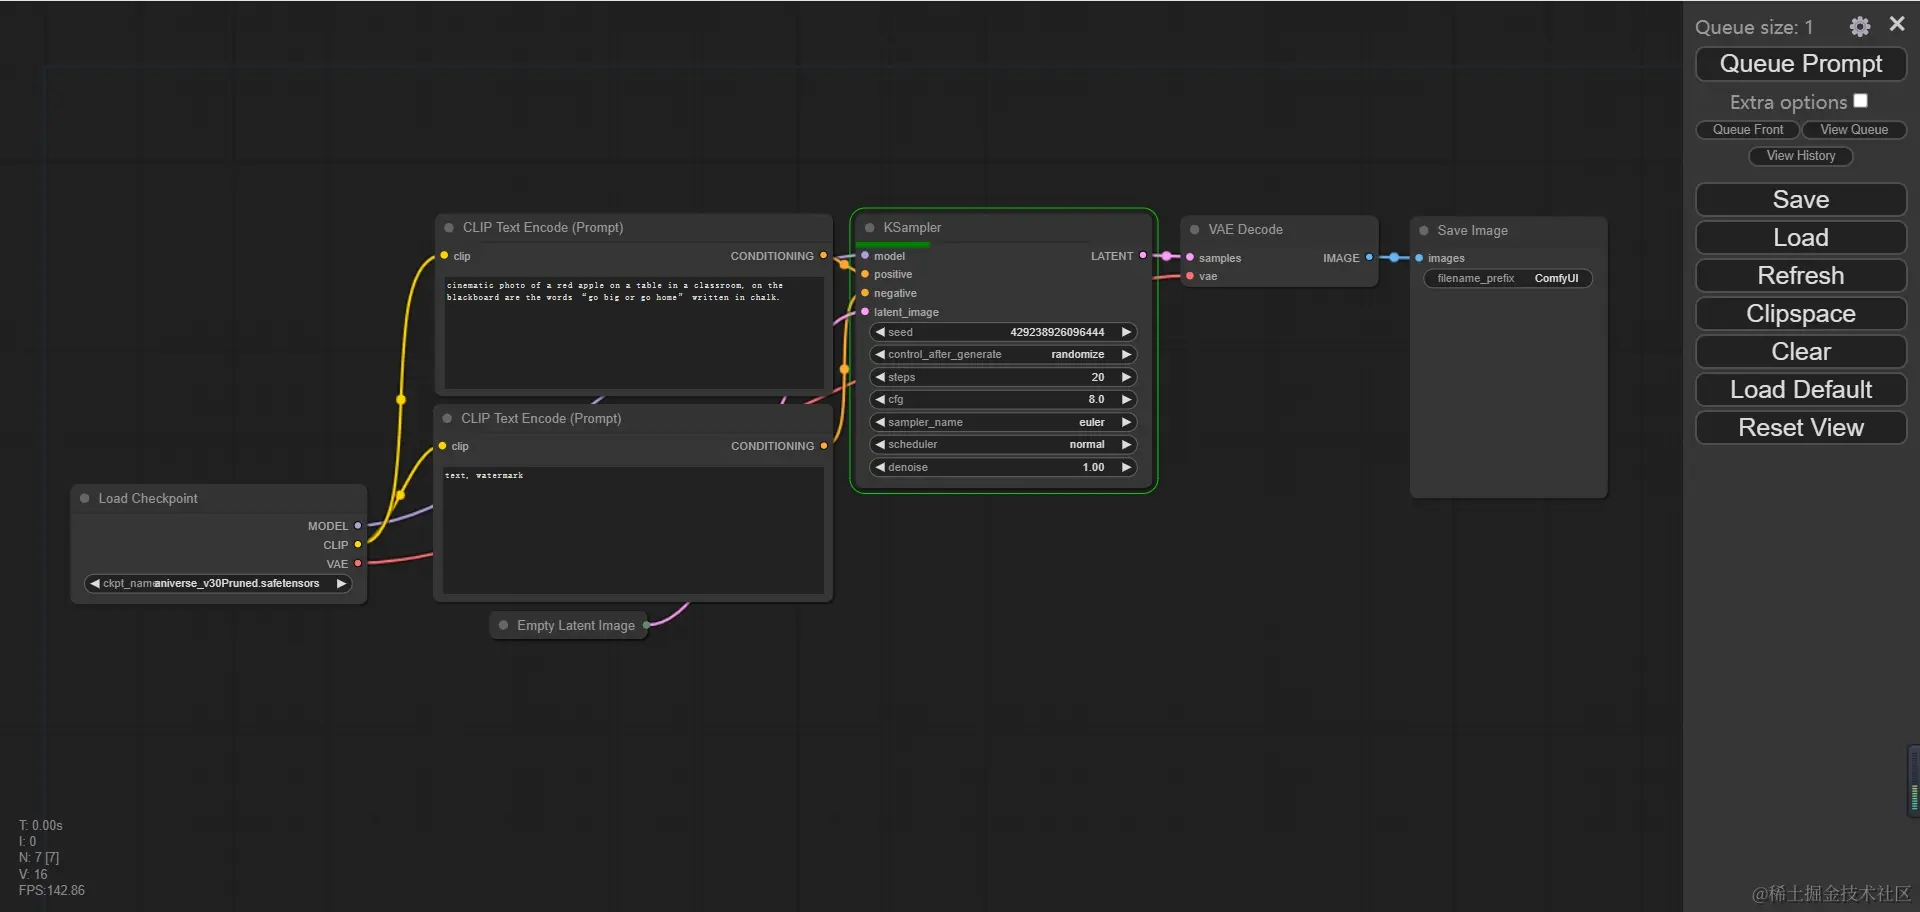The width and height of the screenshot is (1920, 912).
Task: Save the workflow with the Save button
Action: [1801, 200]
